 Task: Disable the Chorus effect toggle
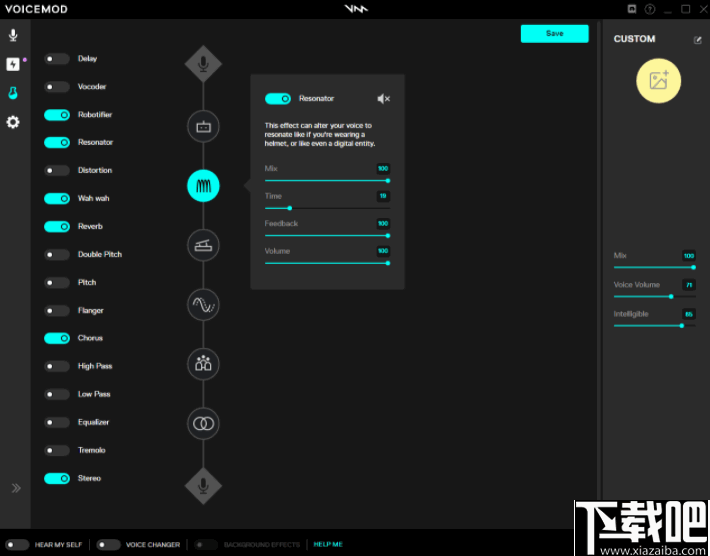coord(57,338)
